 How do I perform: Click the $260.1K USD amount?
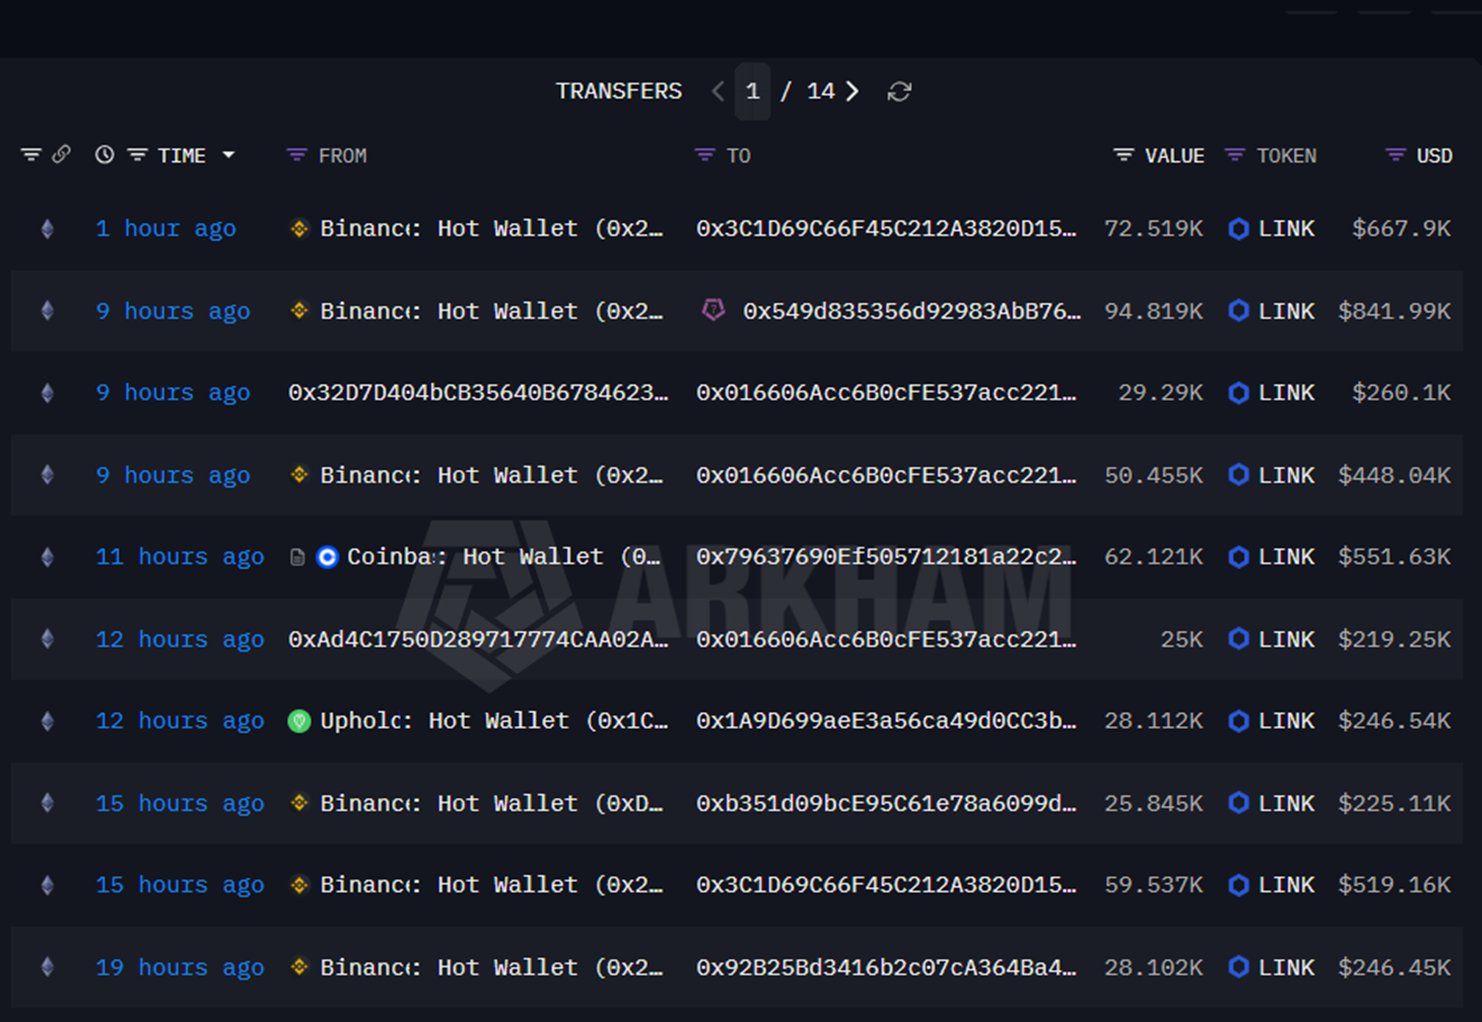[x=1401, y=393]
